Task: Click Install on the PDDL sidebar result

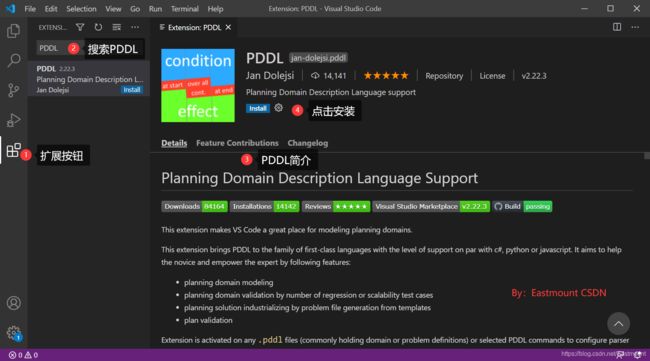Action: pos(132,90)
